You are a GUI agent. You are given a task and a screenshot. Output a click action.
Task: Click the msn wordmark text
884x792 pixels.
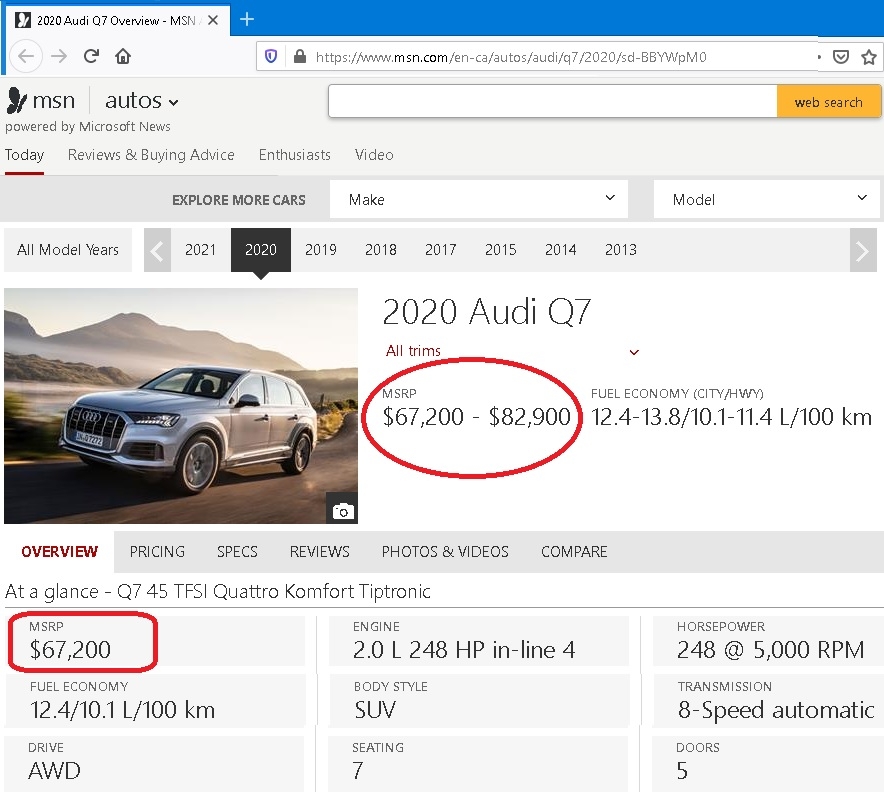click(x=54, y=101)
